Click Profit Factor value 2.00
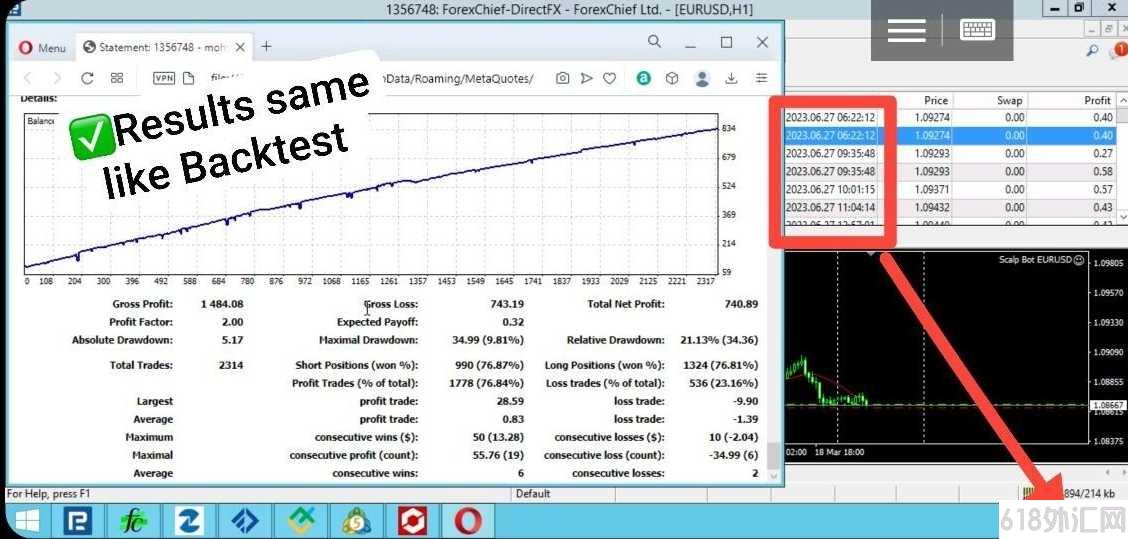Viewport: 1128px width, 539px height. [x=232, y=322]
